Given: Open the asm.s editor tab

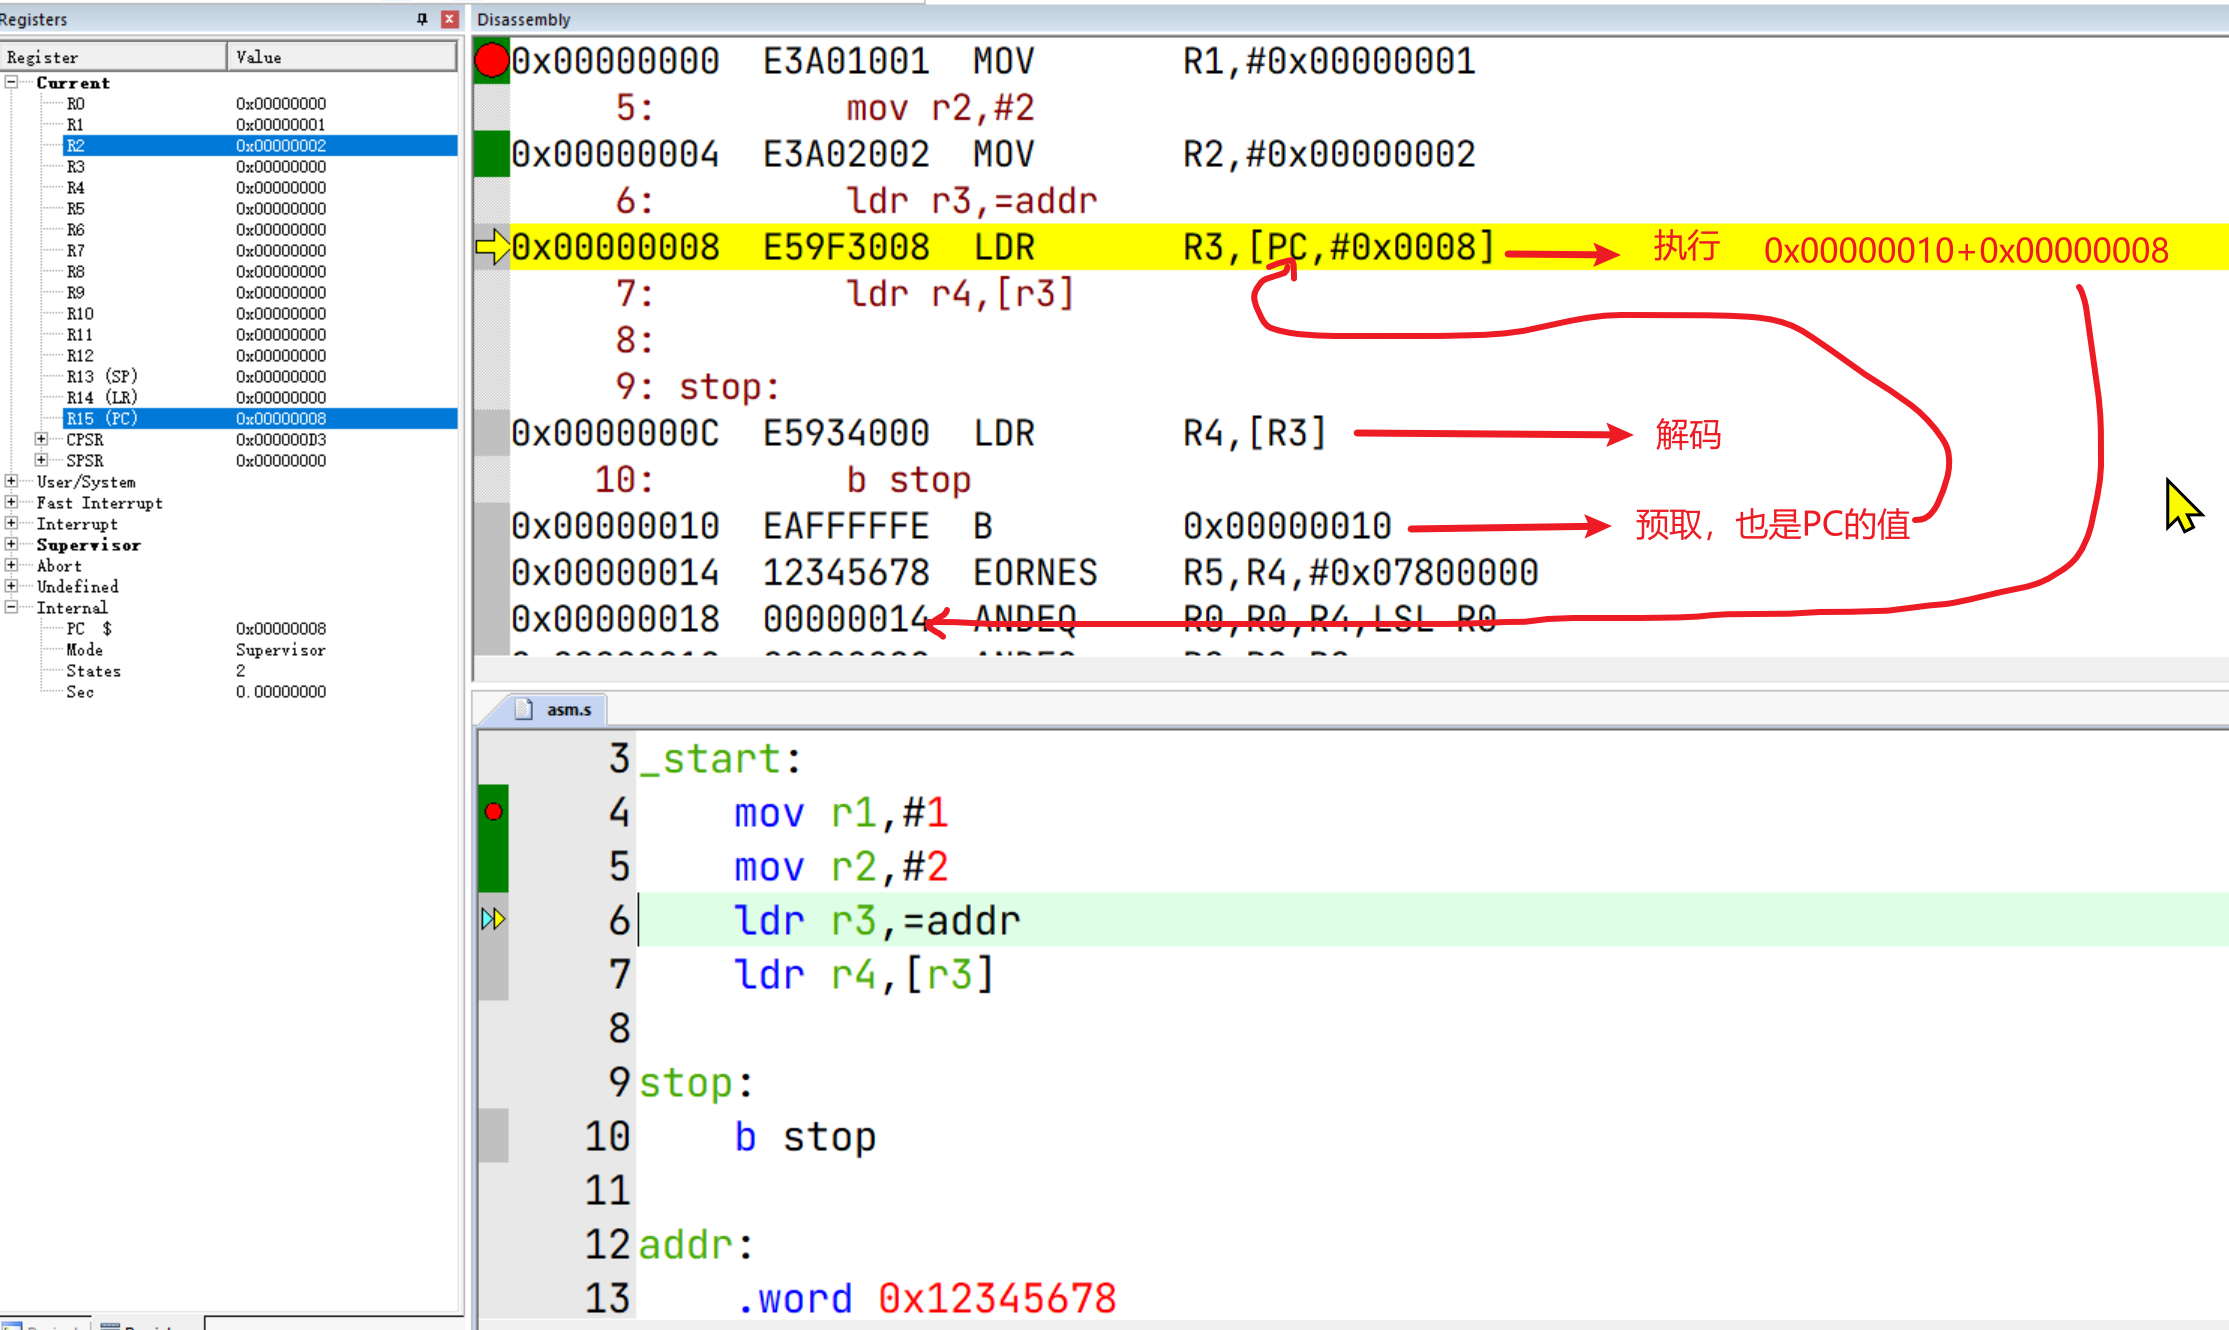Looking at the screenshot, I should (x=557, y=709).
